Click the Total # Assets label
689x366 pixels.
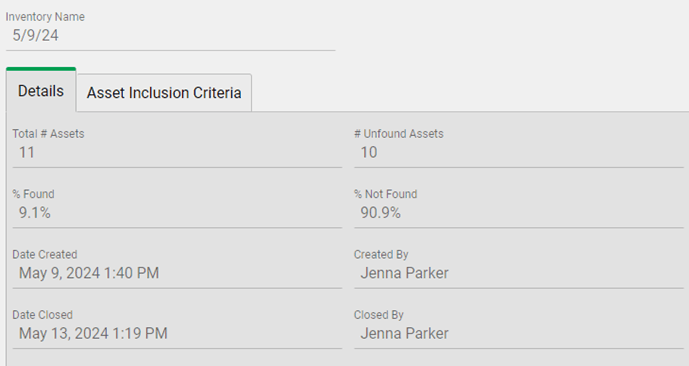48,134
